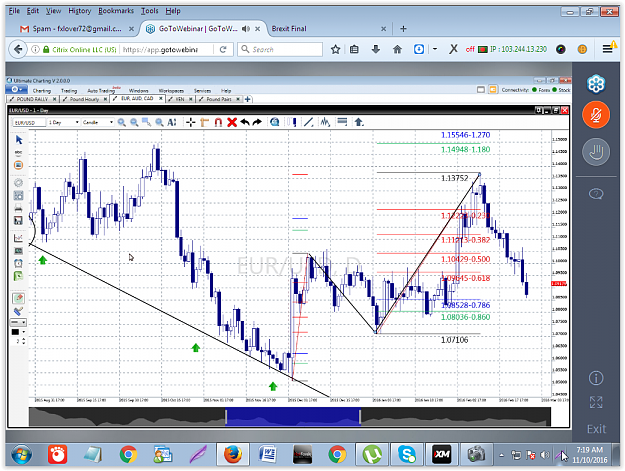Click the Firefox search box

(x=280, y=49)
